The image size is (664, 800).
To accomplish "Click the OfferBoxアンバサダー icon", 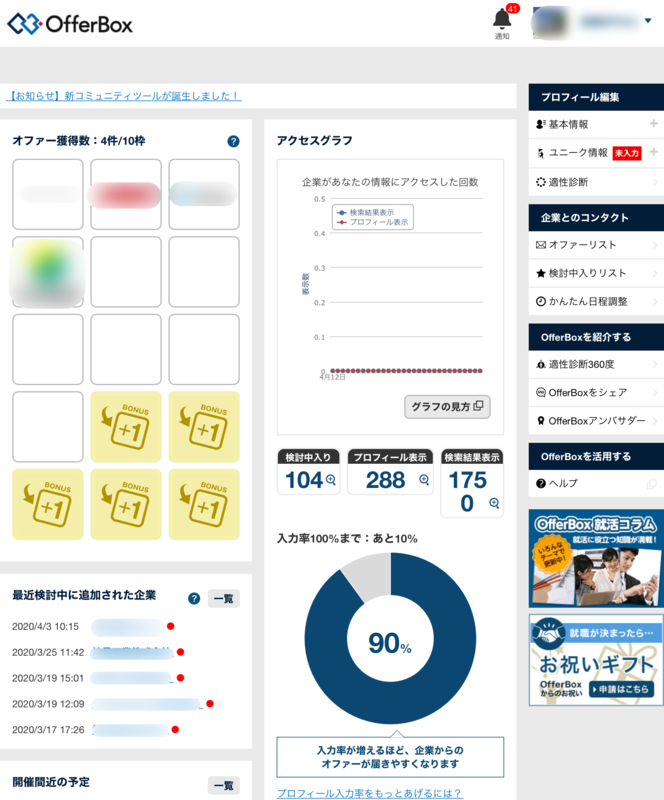I will point(541,421).
